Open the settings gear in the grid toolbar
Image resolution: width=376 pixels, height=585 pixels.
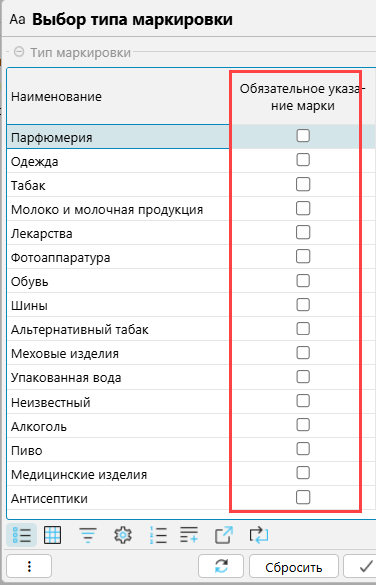click(x=123, y=535)
